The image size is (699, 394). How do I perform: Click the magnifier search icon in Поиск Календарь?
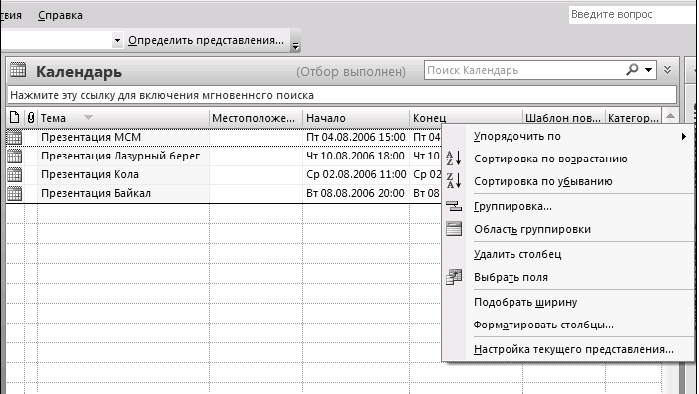632,70
